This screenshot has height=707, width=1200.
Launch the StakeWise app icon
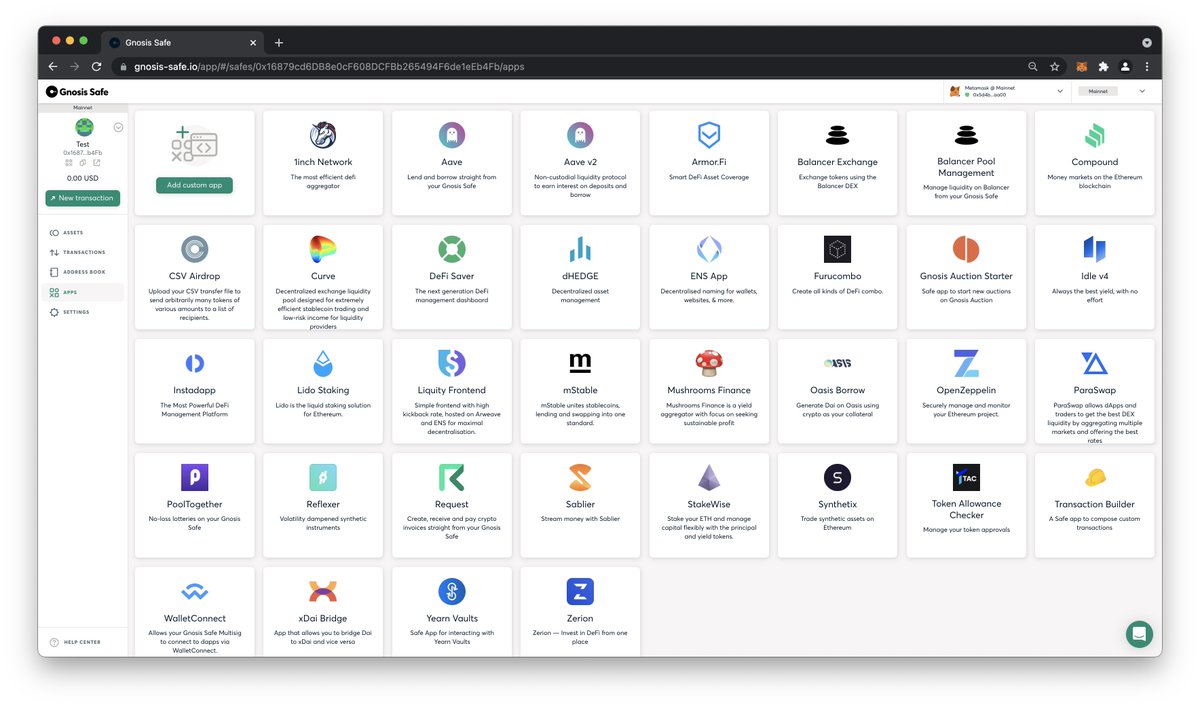coord(709,477)
